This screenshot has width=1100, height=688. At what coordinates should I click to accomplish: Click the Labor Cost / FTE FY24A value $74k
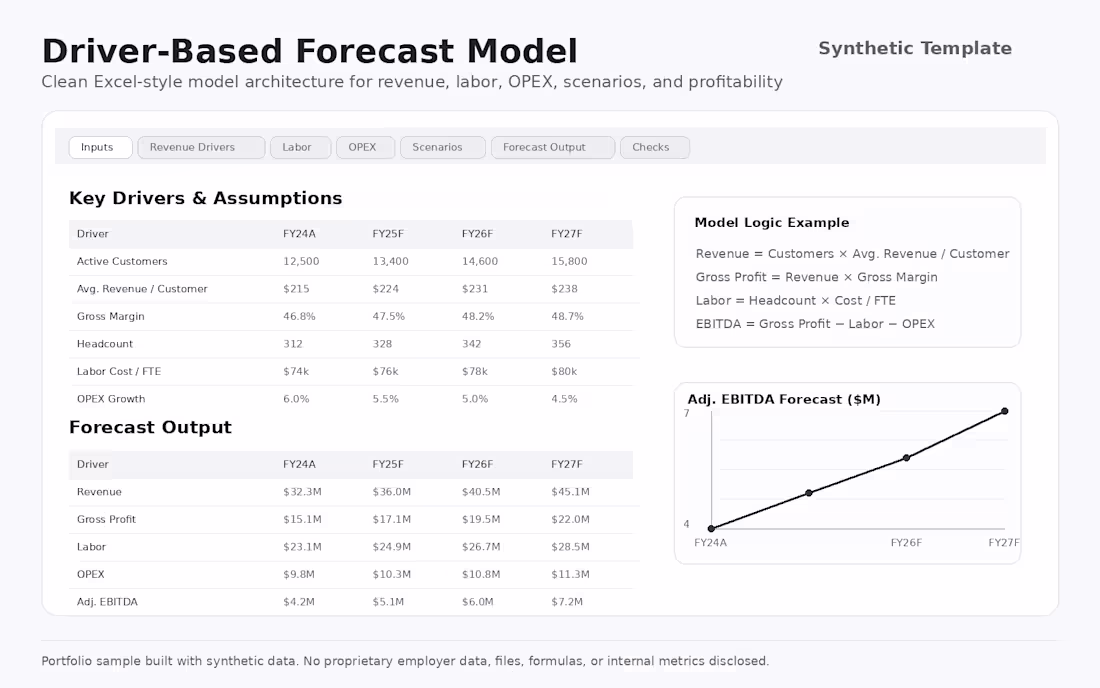tap(296, 371)
